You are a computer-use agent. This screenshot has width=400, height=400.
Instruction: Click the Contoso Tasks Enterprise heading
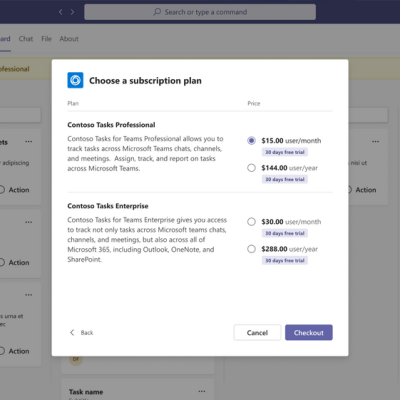108,206
